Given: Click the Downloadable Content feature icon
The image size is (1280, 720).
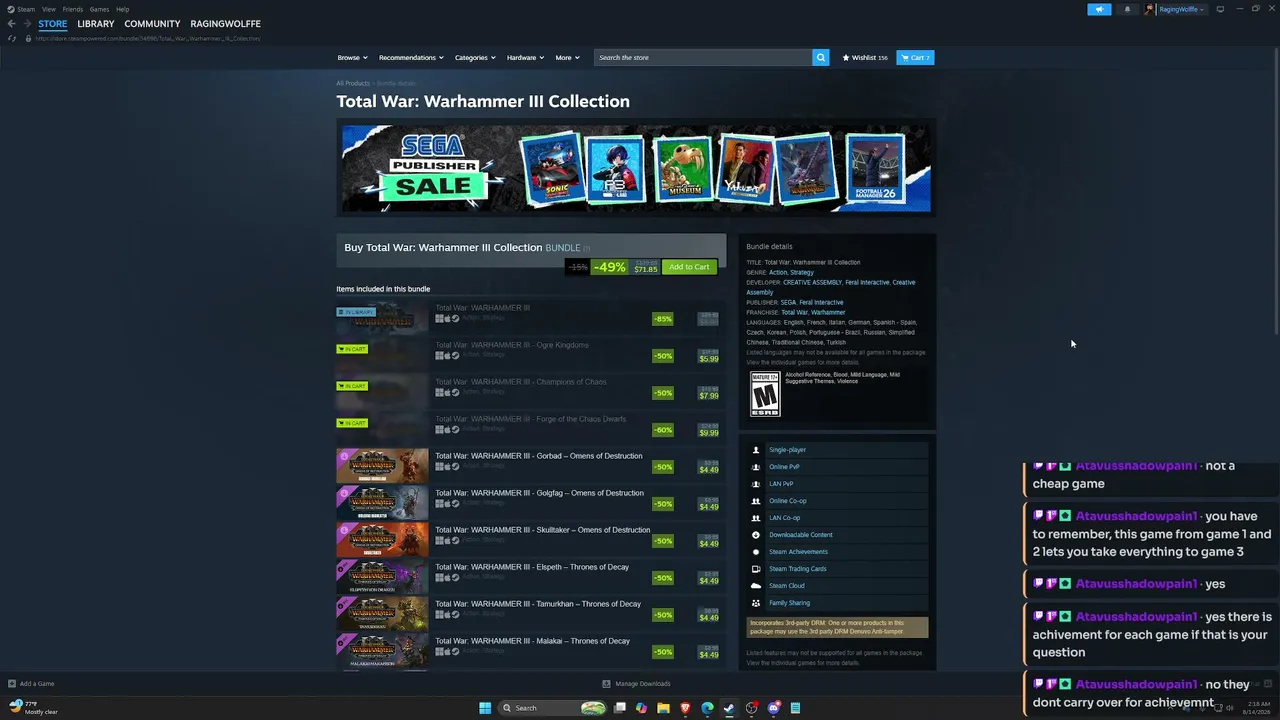Looking at the screenshot, I should pos(756,535).
